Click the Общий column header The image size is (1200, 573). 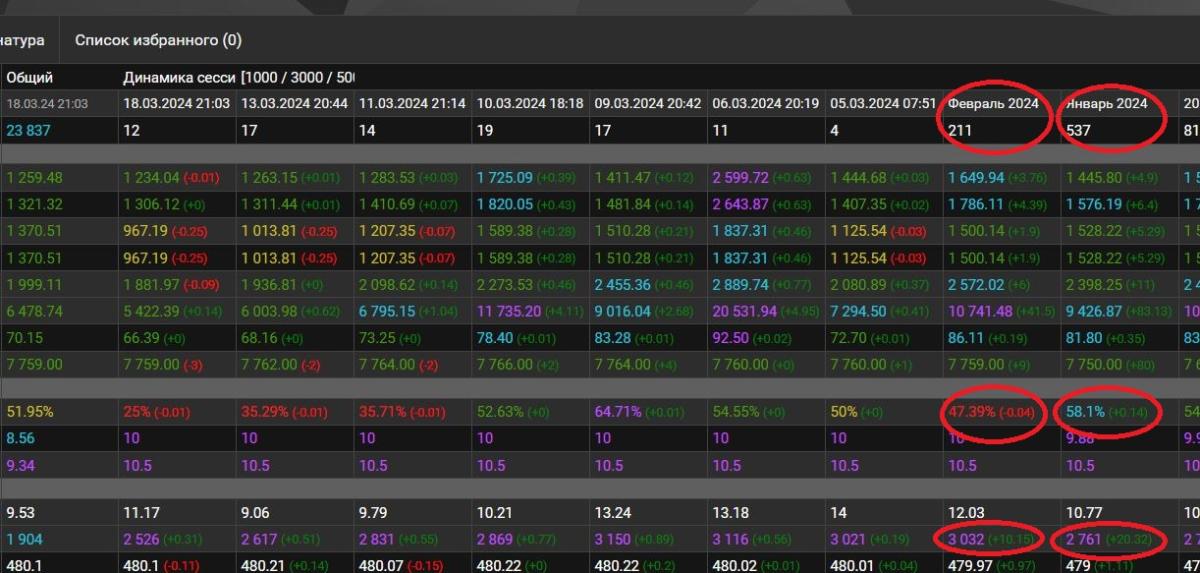[x=30, y=77]
